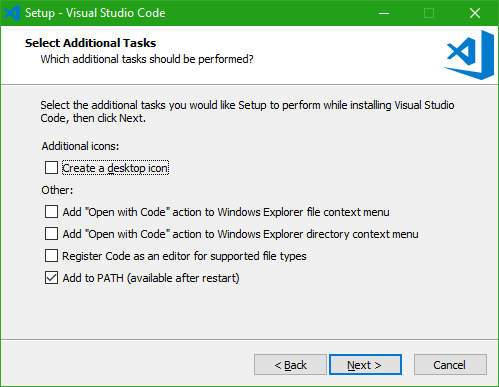Click the dotted-outlined 'Create a desktop icon' label text
499x387 pixels.
pos(115,168)
